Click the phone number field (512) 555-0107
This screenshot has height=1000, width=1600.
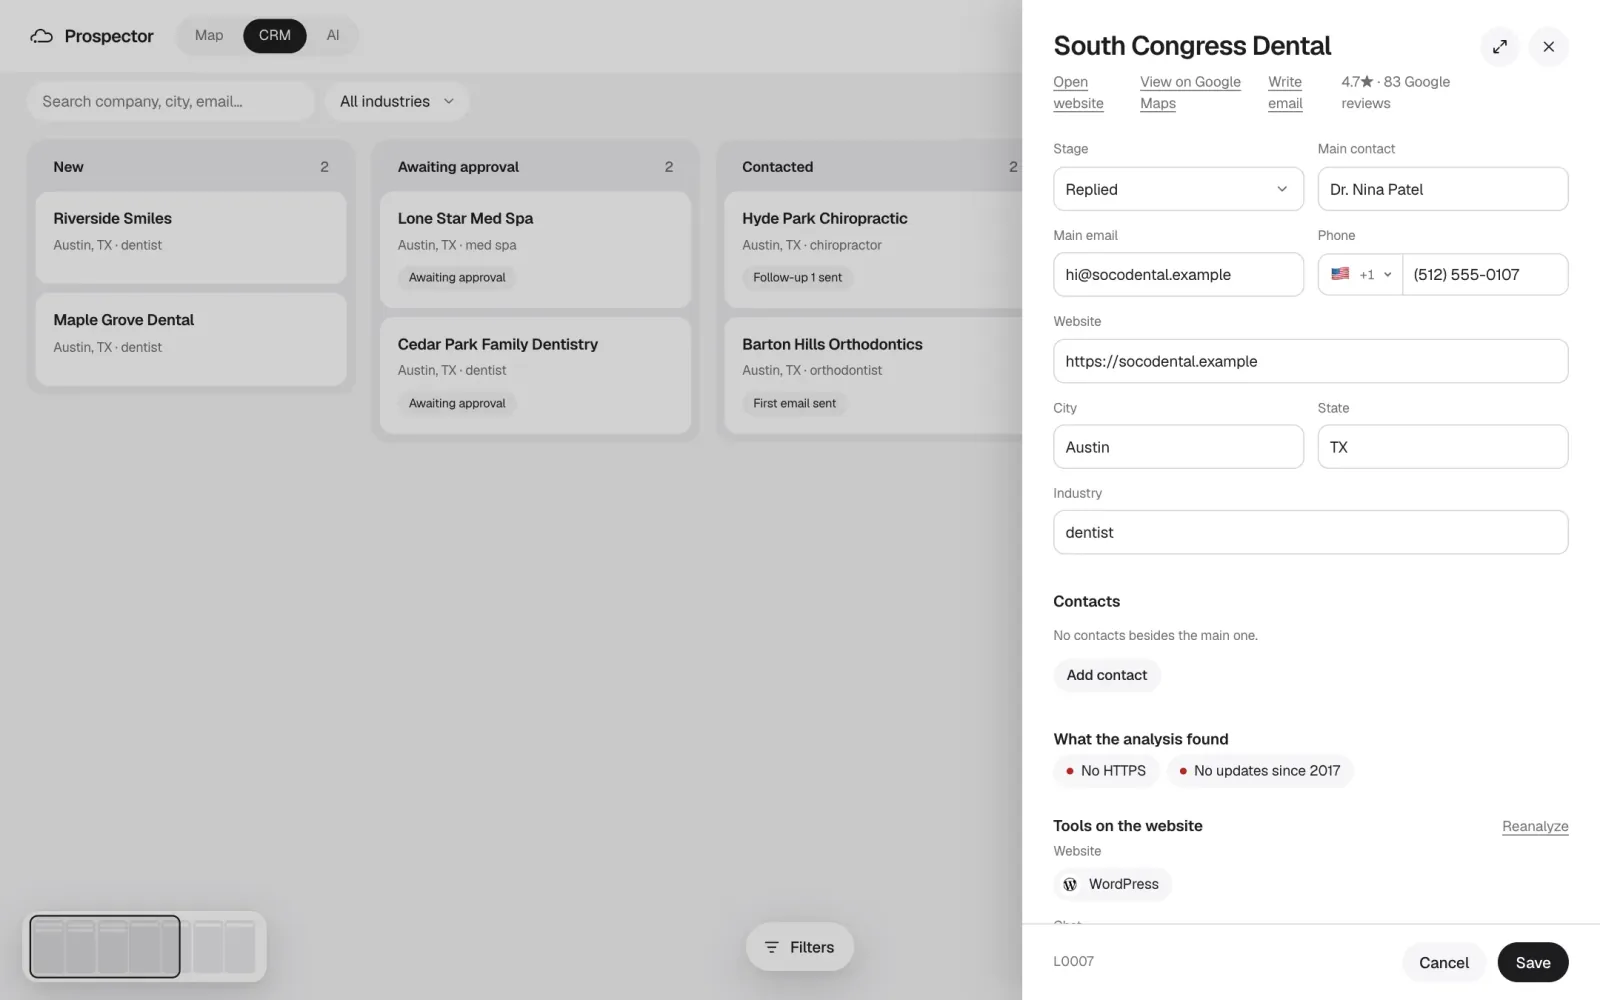(x=1485, y=275)
